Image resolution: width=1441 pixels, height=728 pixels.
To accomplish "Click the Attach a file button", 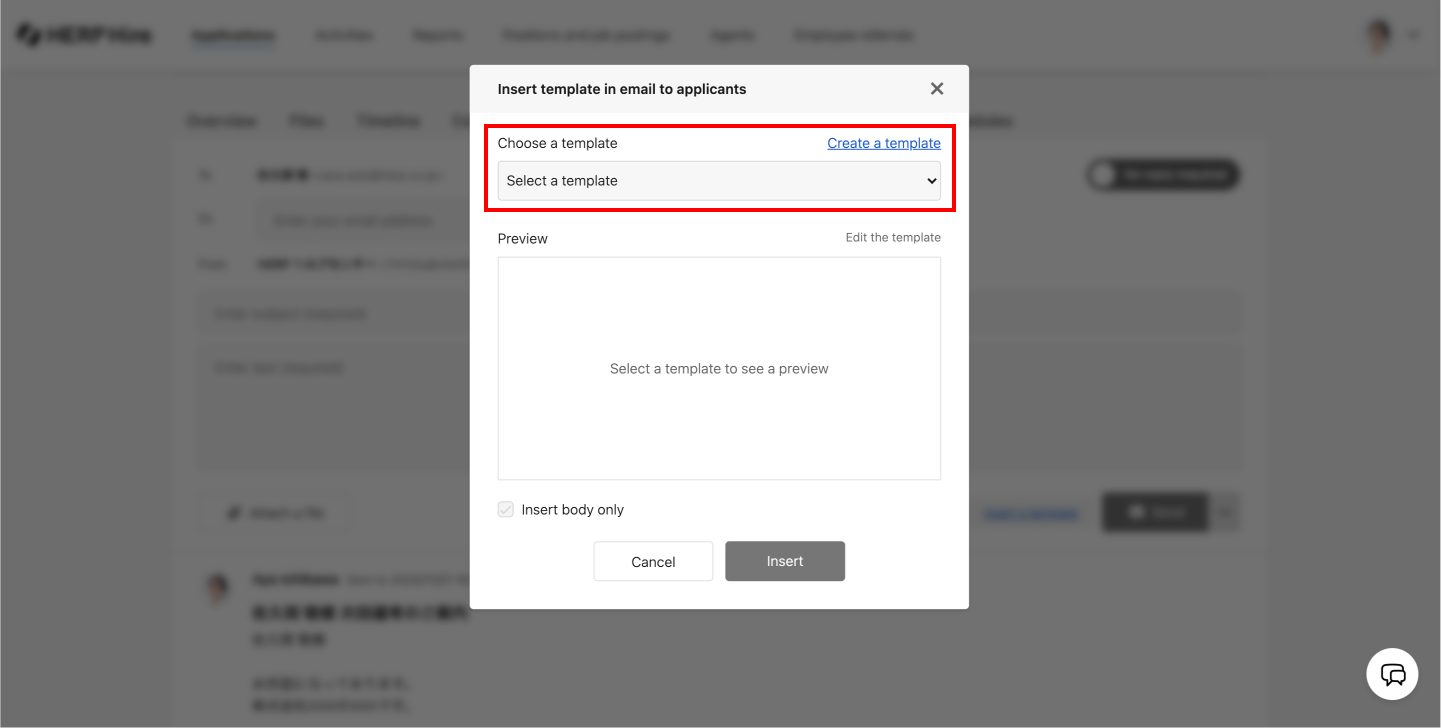I will coord(276,513).
